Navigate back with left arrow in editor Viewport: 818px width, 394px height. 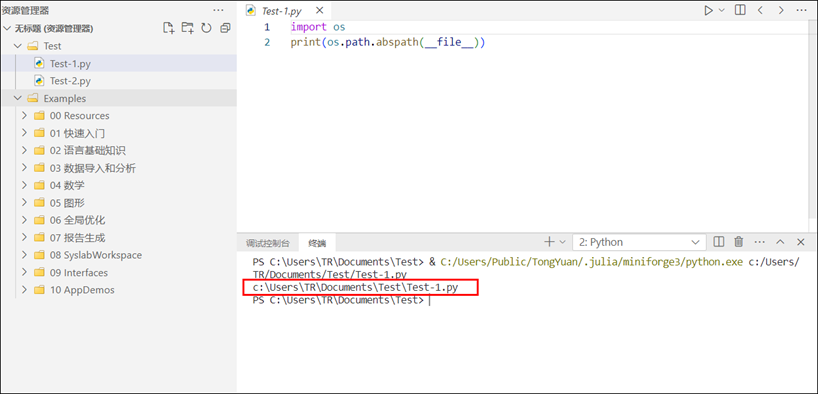pos(760,10)
